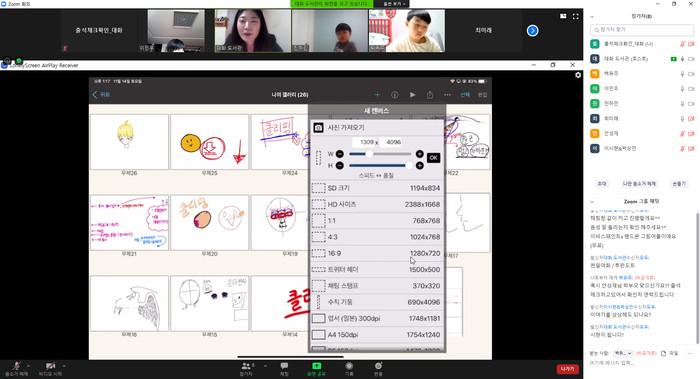Tap the blue select button in gallery toolbar

point(465,95)
